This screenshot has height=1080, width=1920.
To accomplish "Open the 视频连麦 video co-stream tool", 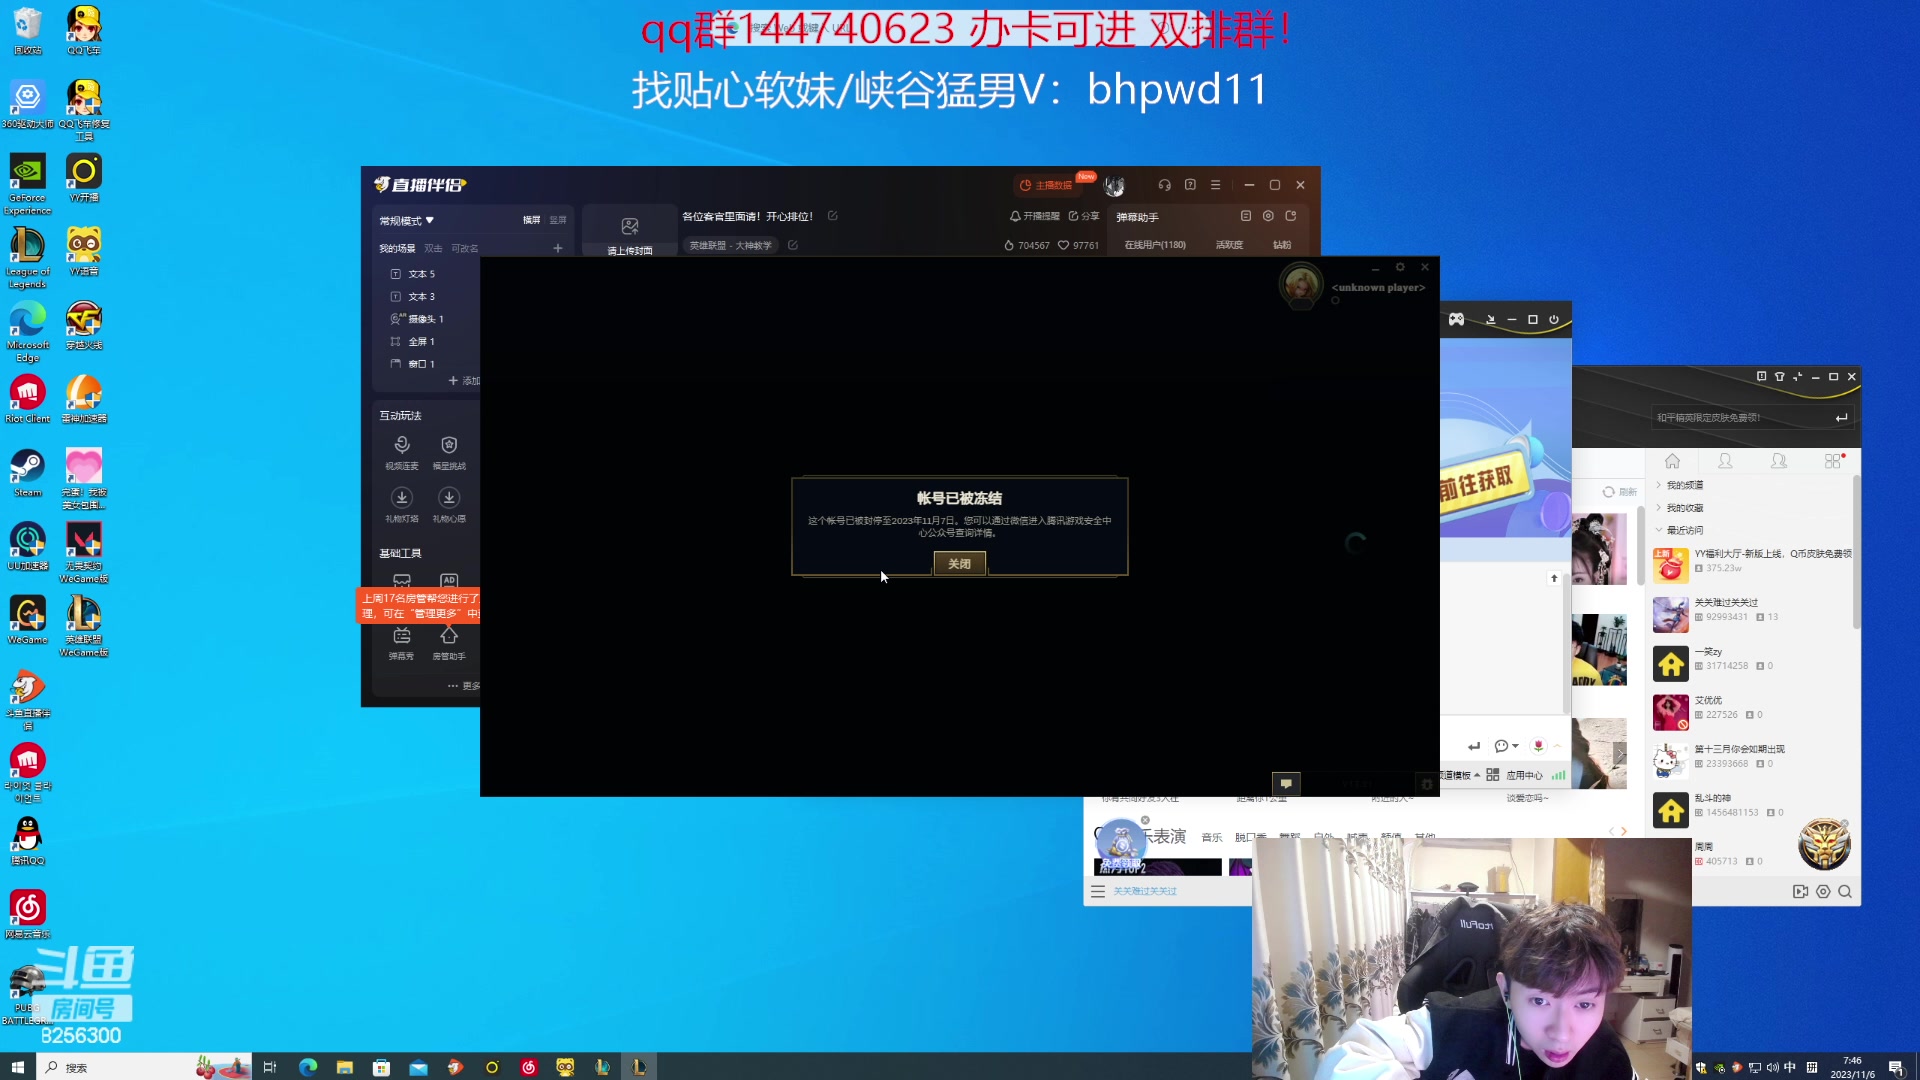I will click(402, 450).
